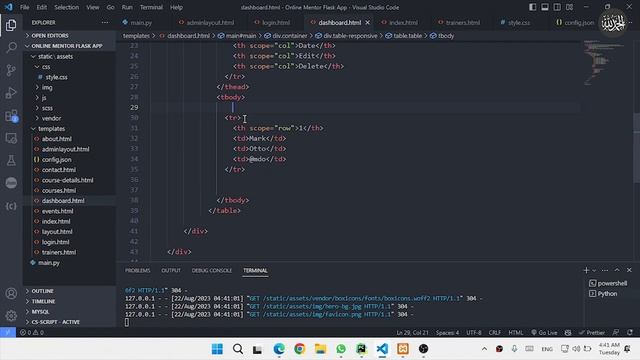Select the Python terminal instance
The width and height of the screenshot is (640, 360).
(x=603, y=293)
